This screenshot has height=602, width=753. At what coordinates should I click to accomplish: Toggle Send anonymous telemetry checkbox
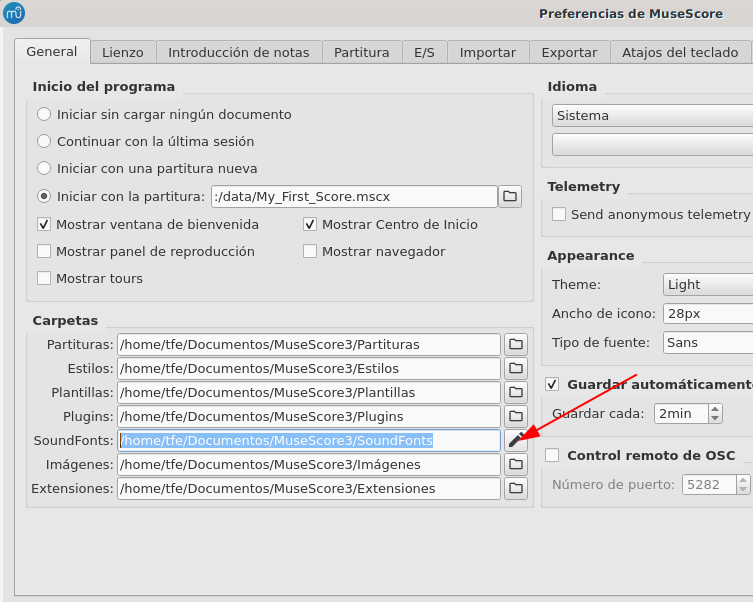pyautogui.click(x=559, y=214)
